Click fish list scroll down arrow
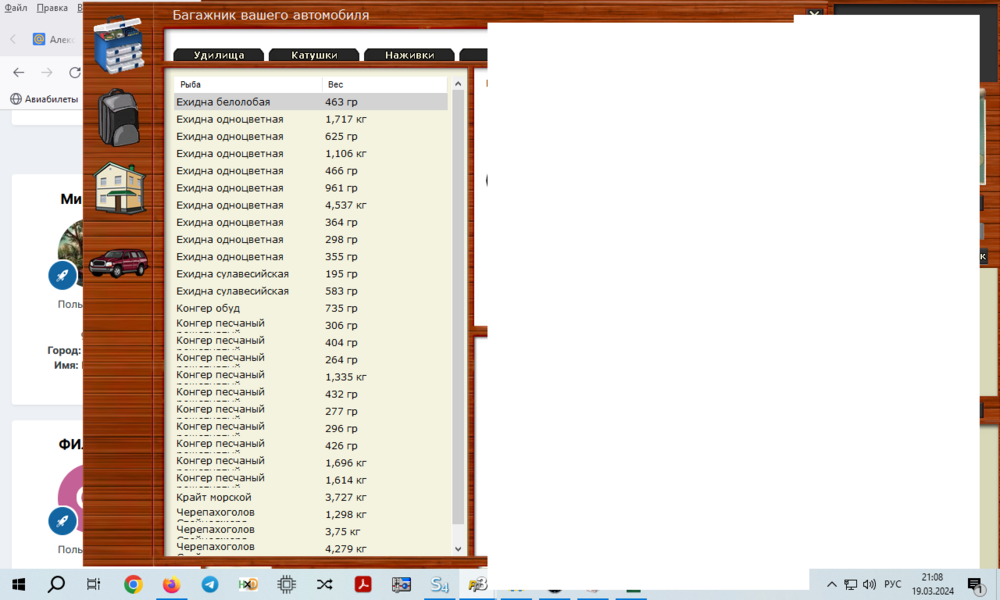 coord(458,548)
